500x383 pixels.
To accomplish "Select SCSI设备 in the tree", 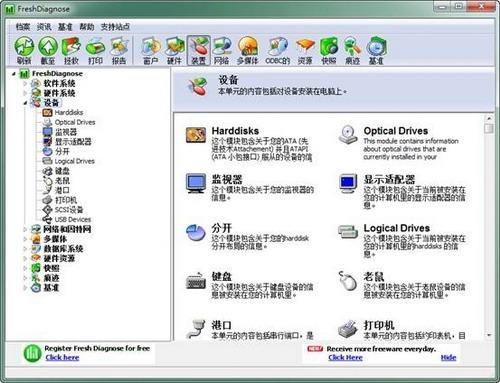I will [69, 210].
